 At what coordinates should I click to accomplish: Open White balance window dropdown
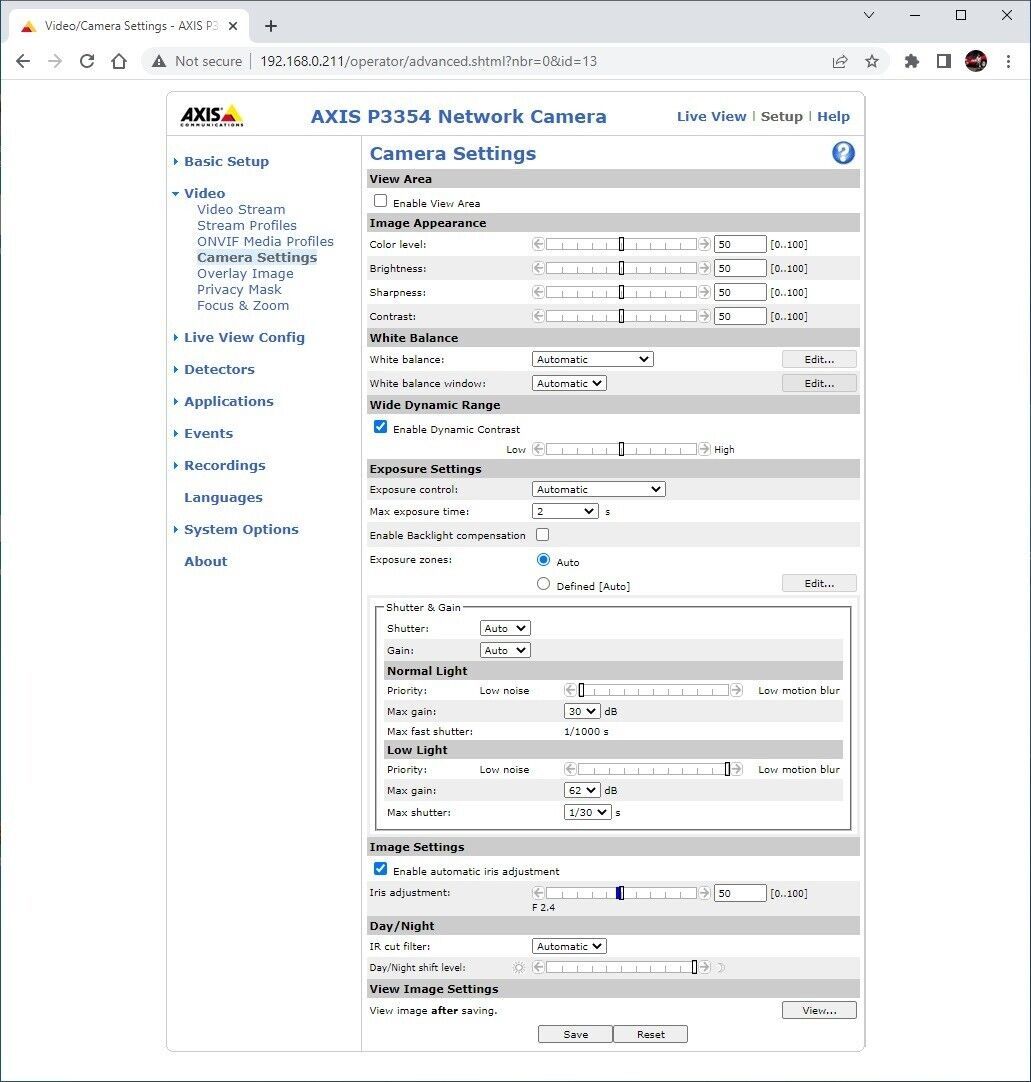coord(569,383)
